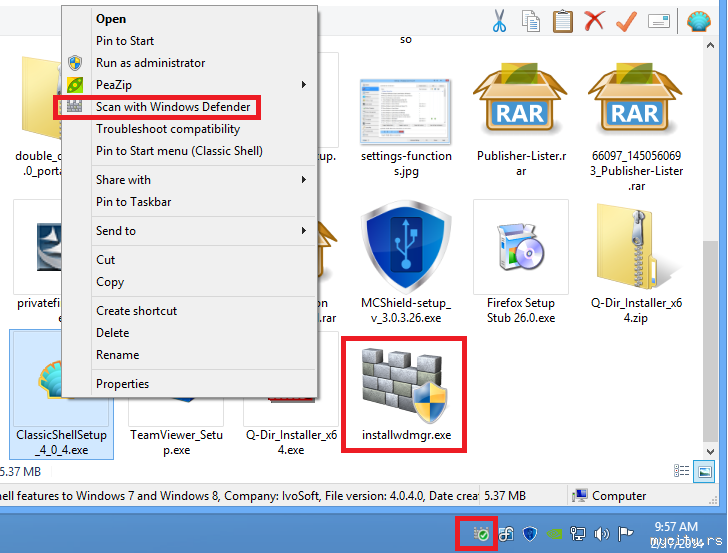The height and width of the screenshot is (553, 728).
Task: Expand the PeaZip submenu
Action: (x=190, y=85)
